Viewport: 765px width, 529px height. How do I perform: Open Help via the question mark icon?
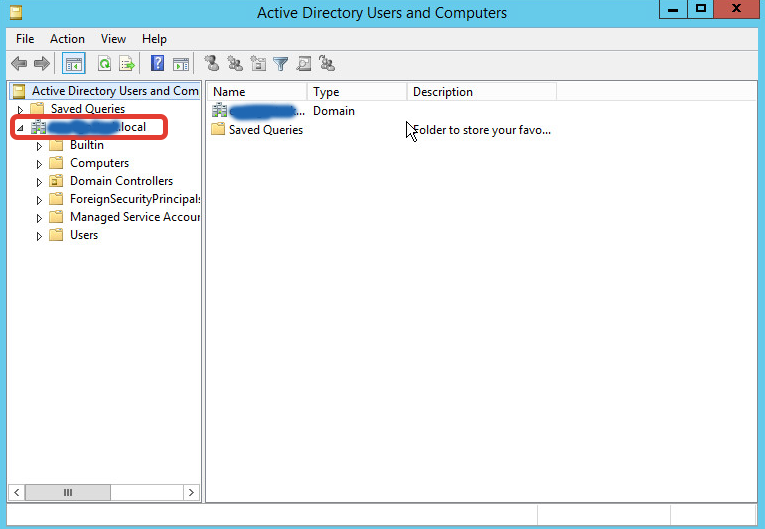(157, 64)
